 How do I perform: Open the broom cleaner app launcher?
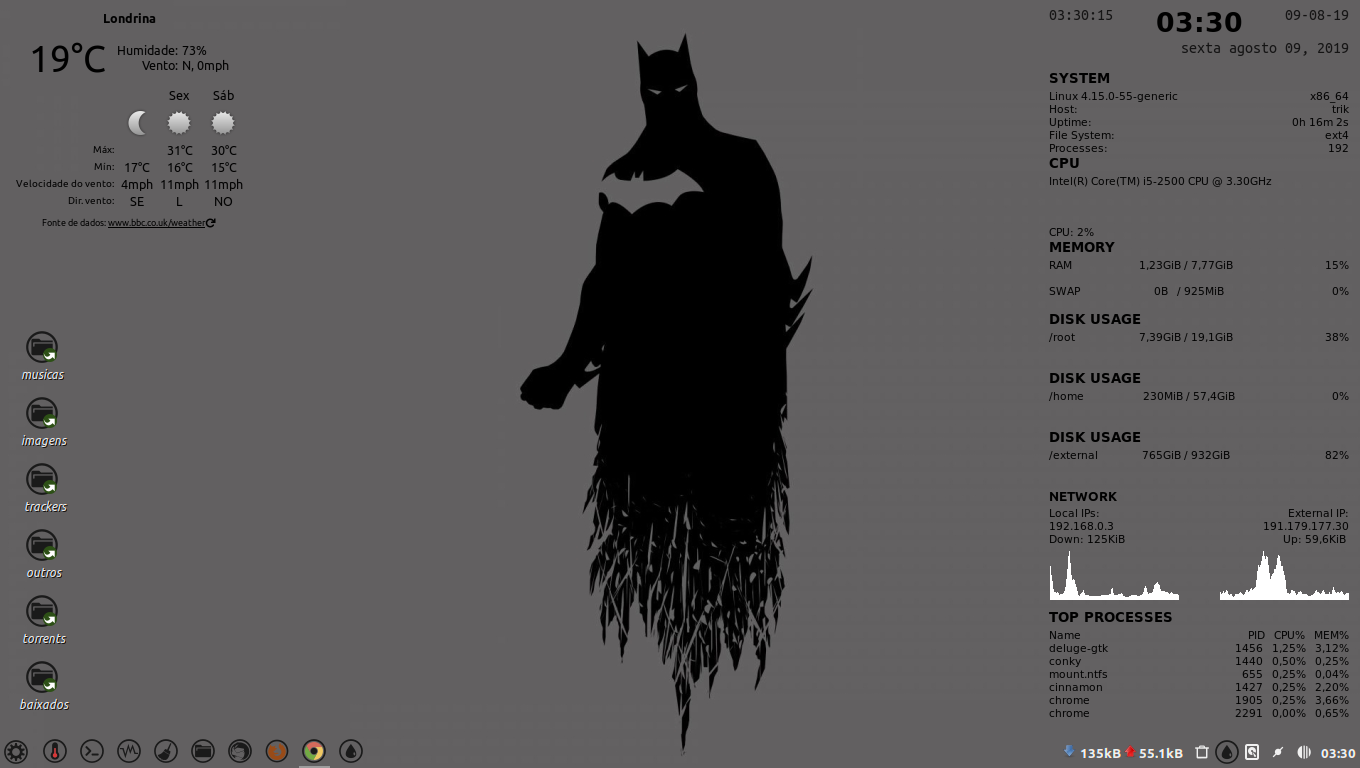point(166,751)
